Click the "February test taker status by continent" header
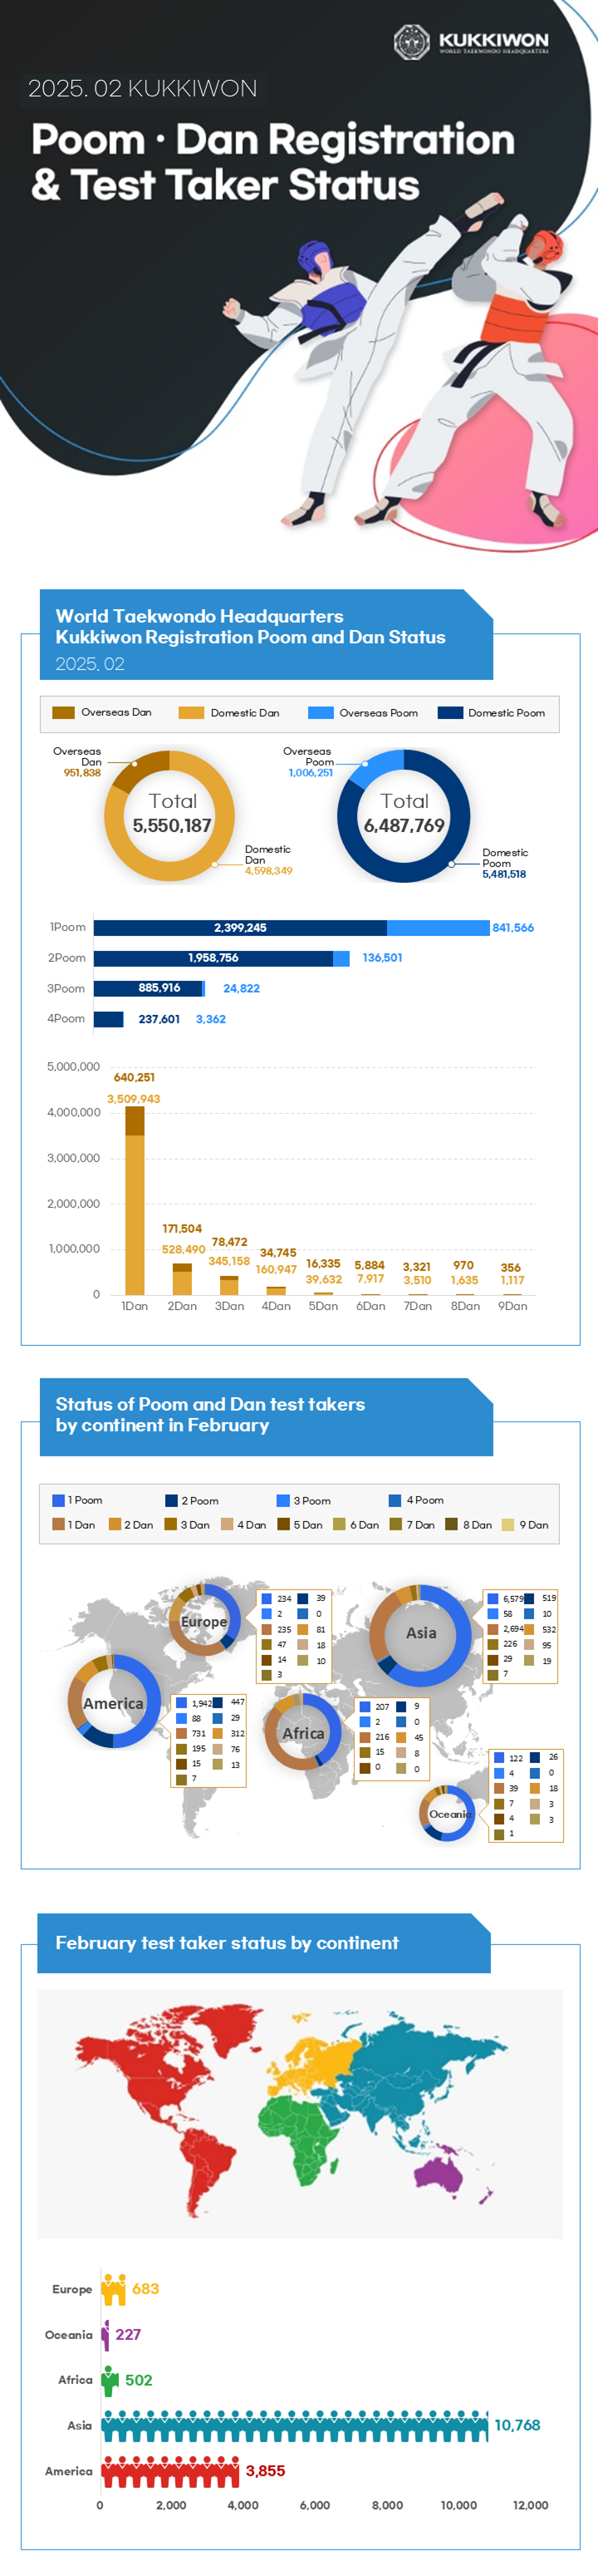 click(x=227, y=1943)
